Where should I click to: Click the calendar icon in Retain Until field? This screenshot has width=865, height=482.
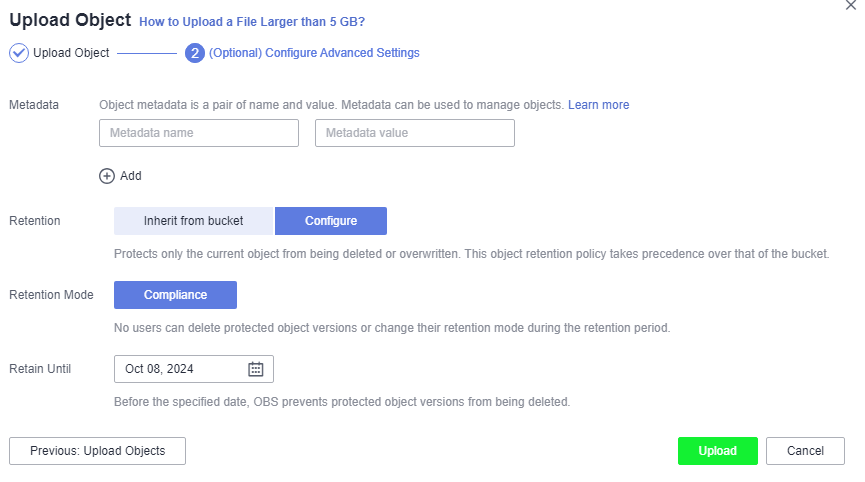255,369
